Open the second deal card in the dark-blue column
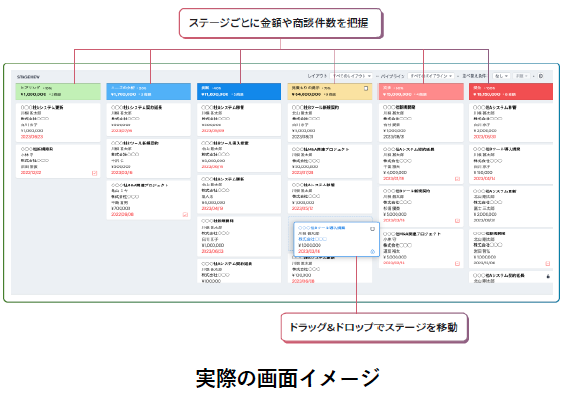Image resolution: width=577 pixels, height=396 pixels. [x=239, y=155]
